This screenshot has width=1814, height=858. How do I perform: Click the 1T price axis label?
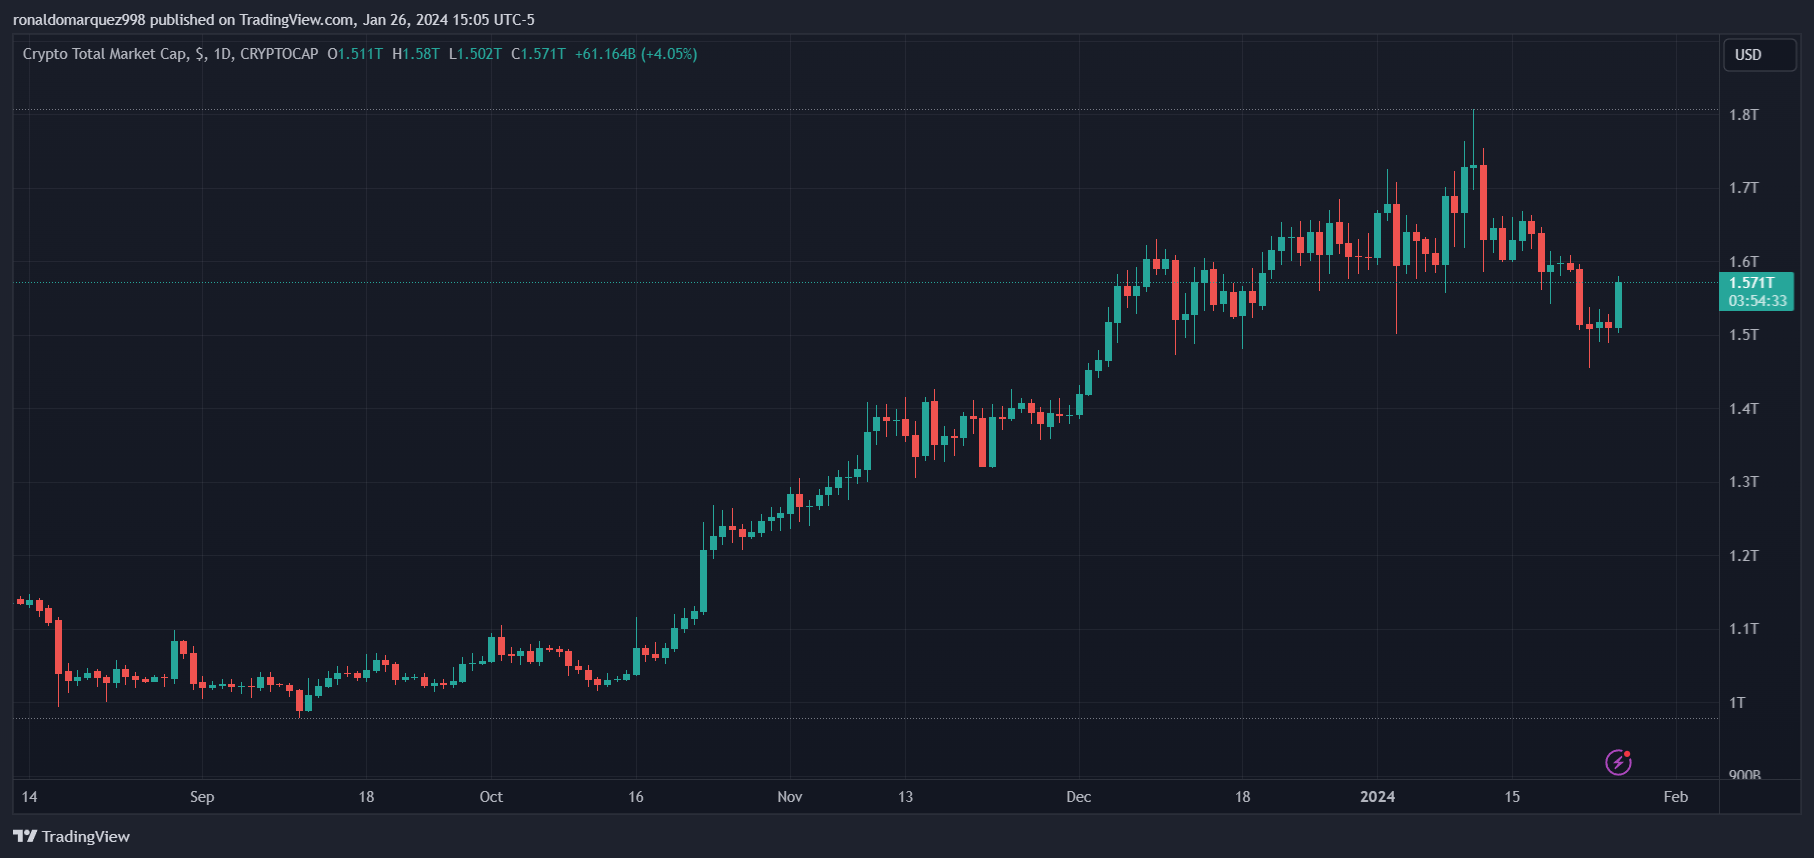[1737, 703]
